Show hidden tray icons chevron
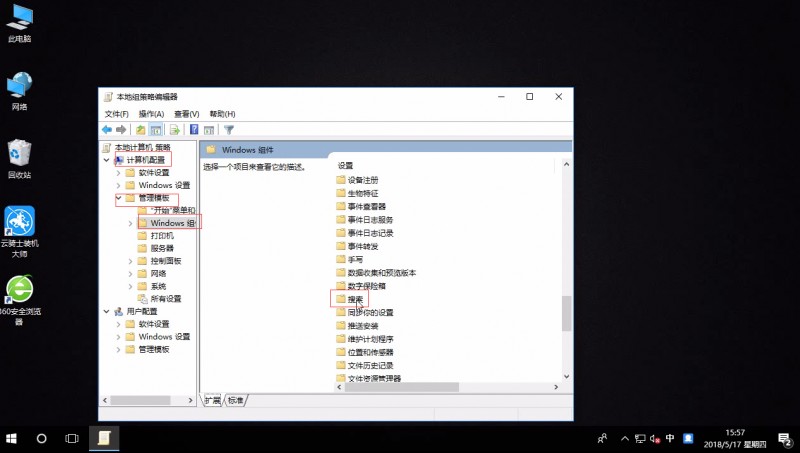 625,438
